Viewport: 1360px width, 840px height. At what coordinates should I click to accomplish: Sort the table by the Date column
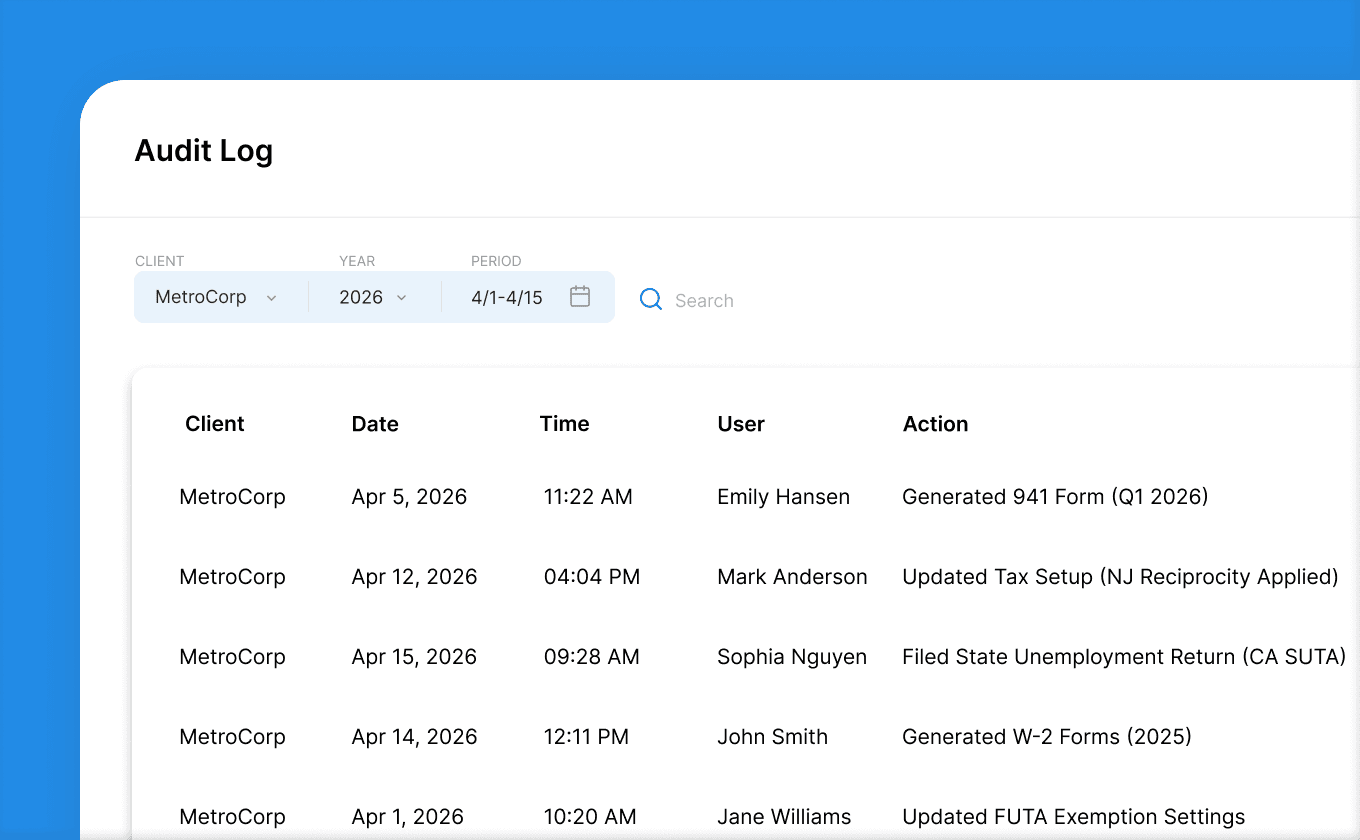(375, 424)
